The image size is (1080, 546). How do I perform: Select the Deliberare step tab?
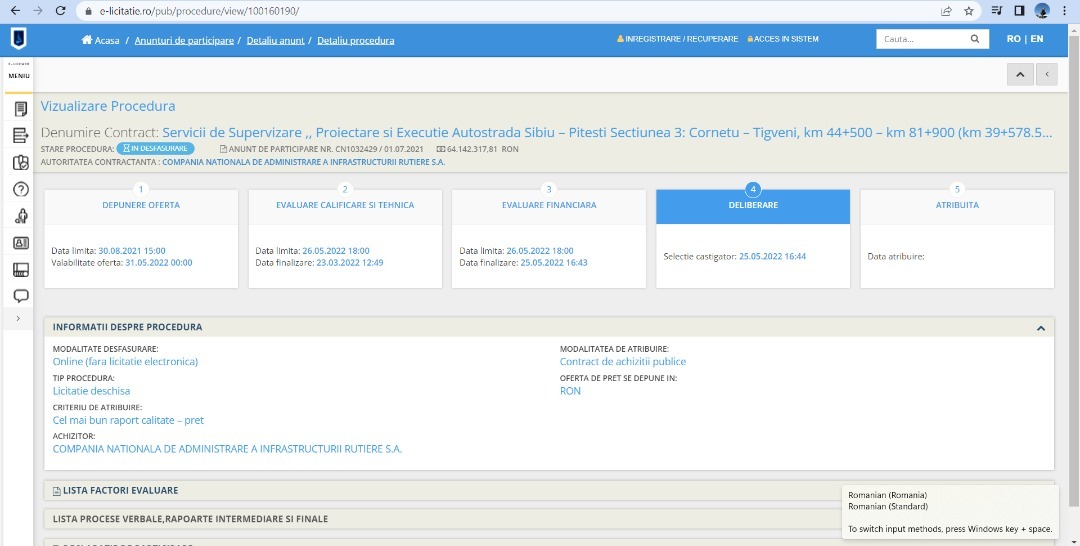[x=753, y=205]
